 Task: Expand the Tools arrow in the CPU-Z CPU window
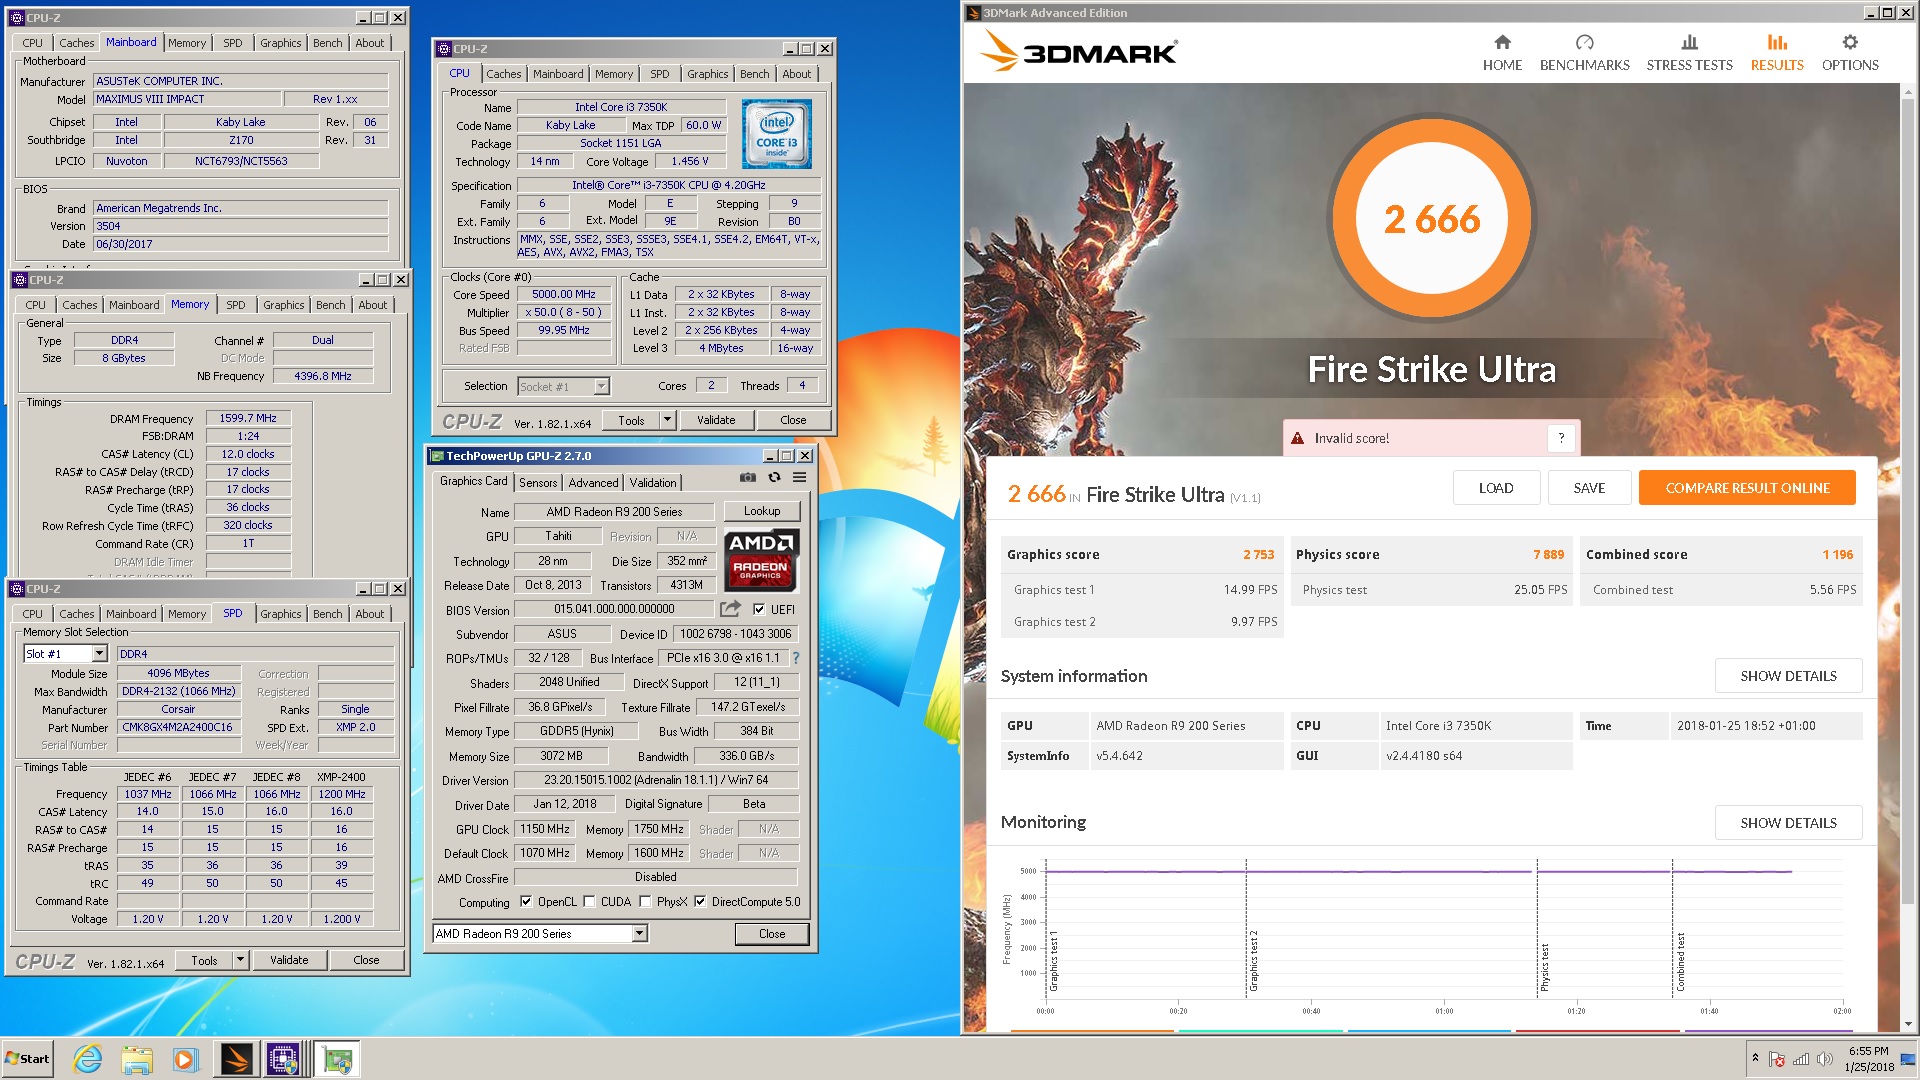click(667, 420)
